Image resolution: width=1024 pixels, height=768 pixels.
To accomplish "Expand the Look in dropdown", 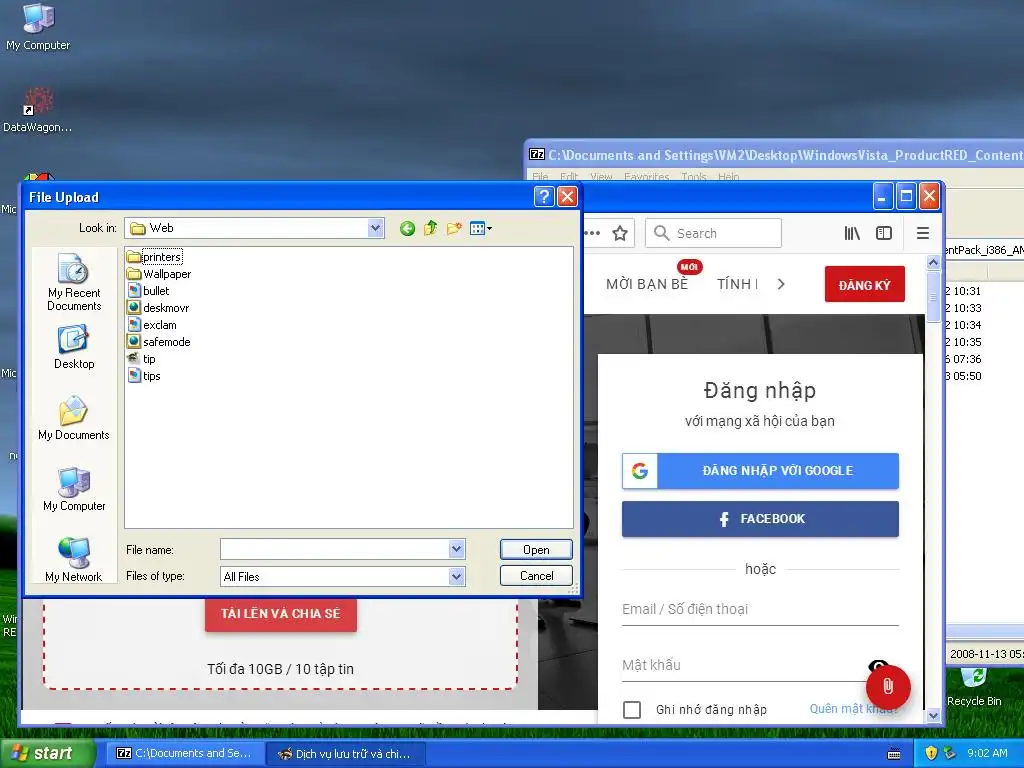I will click(x=375, y=228).
